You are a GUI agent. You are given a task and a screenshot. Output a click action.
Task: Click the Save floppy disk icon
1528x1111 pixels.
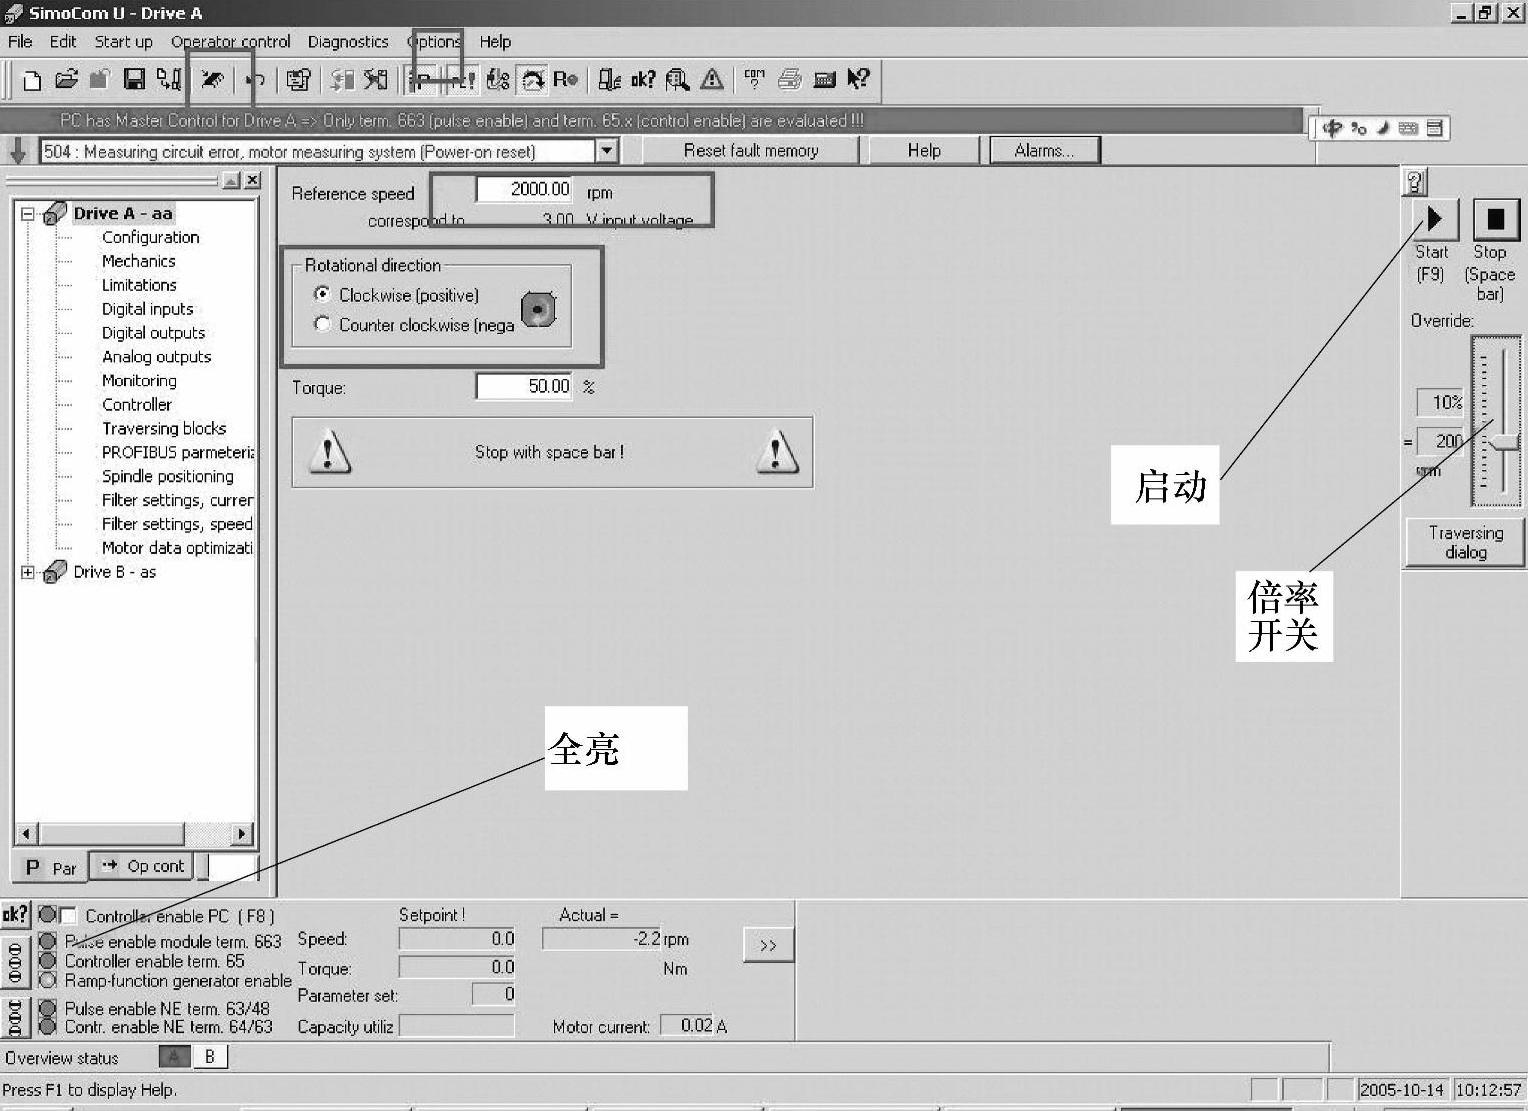(x=134, y=79)
